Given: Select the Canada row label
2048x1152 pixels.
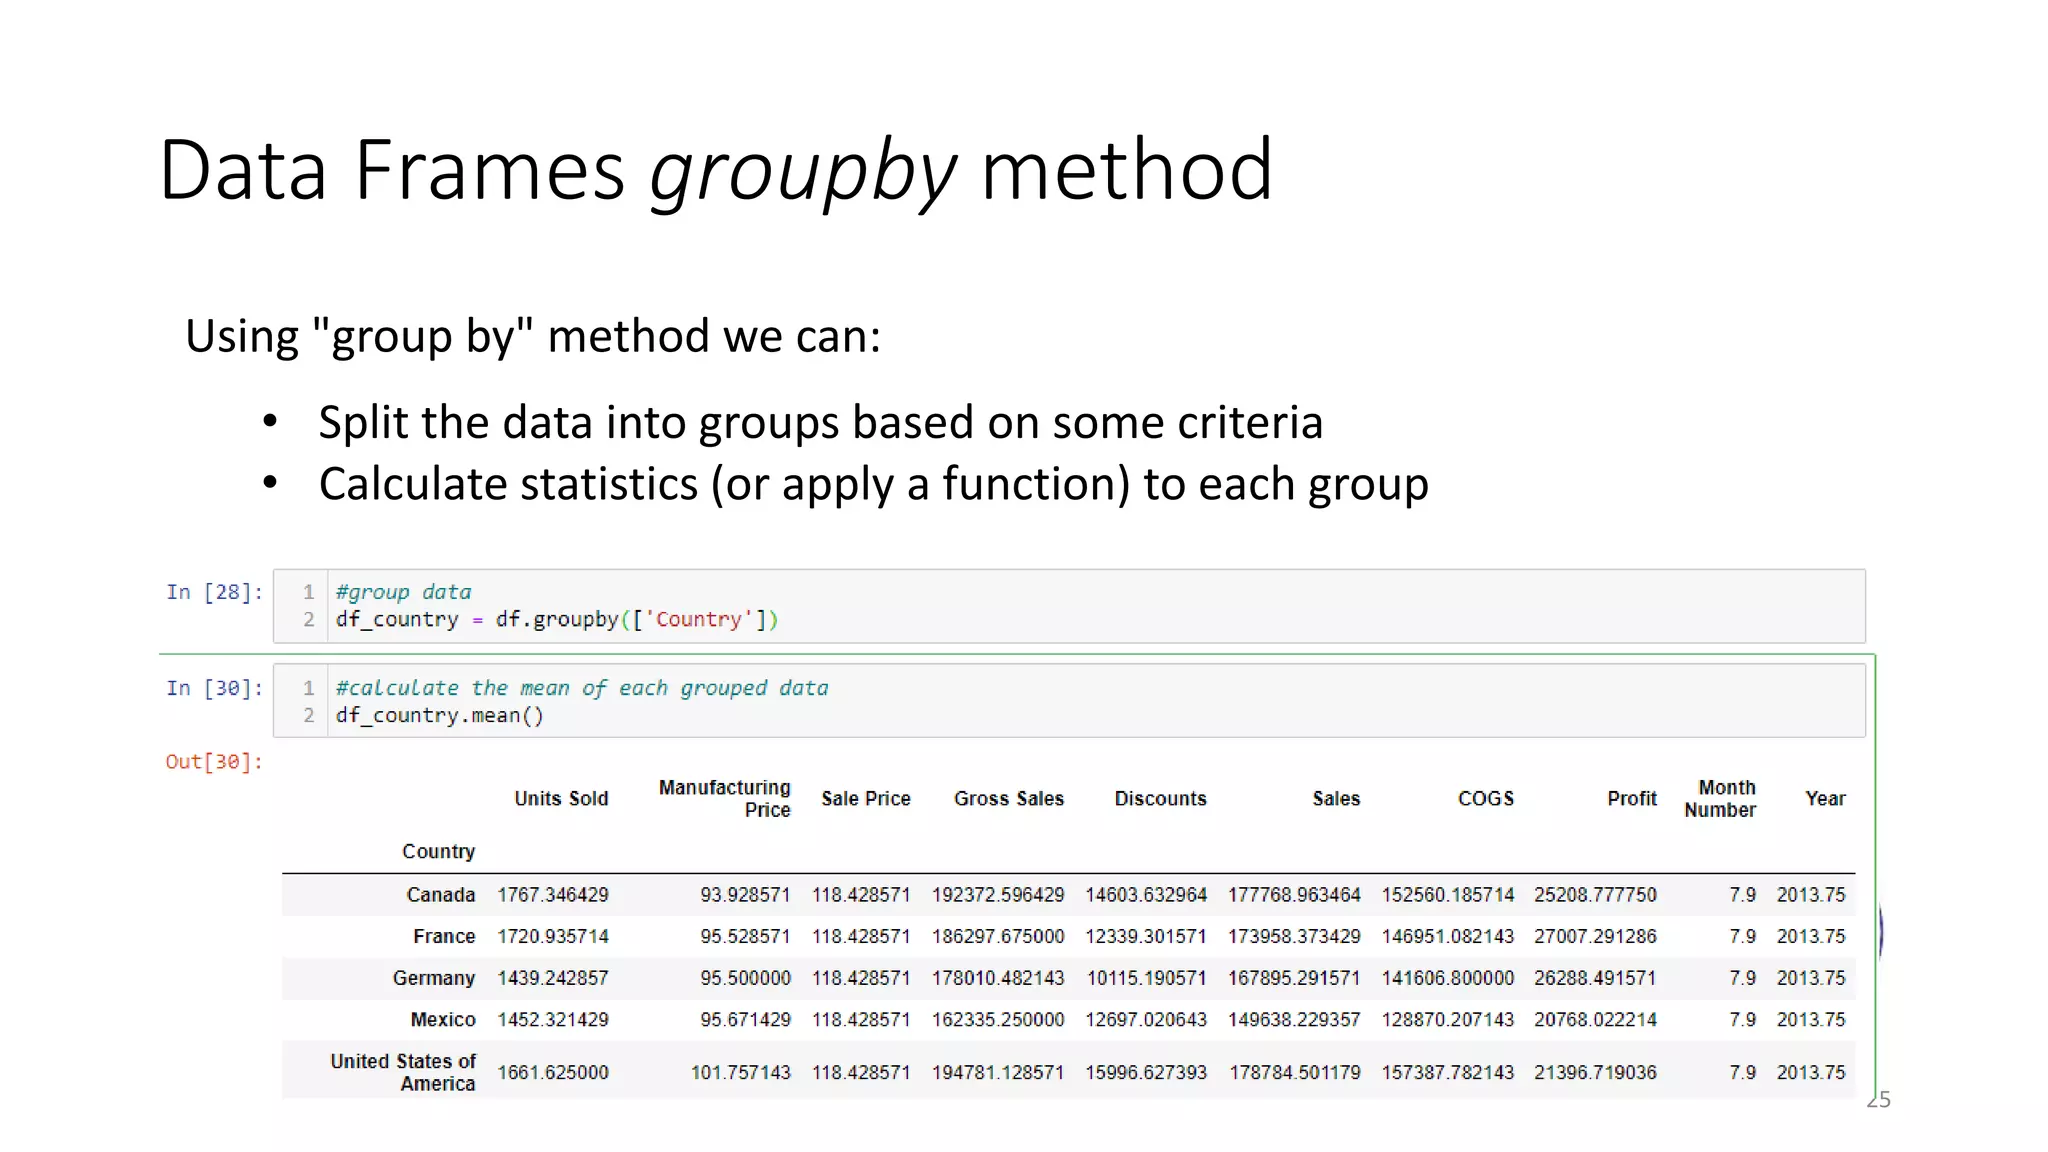Looking at the screenshot, I should 441,895.
